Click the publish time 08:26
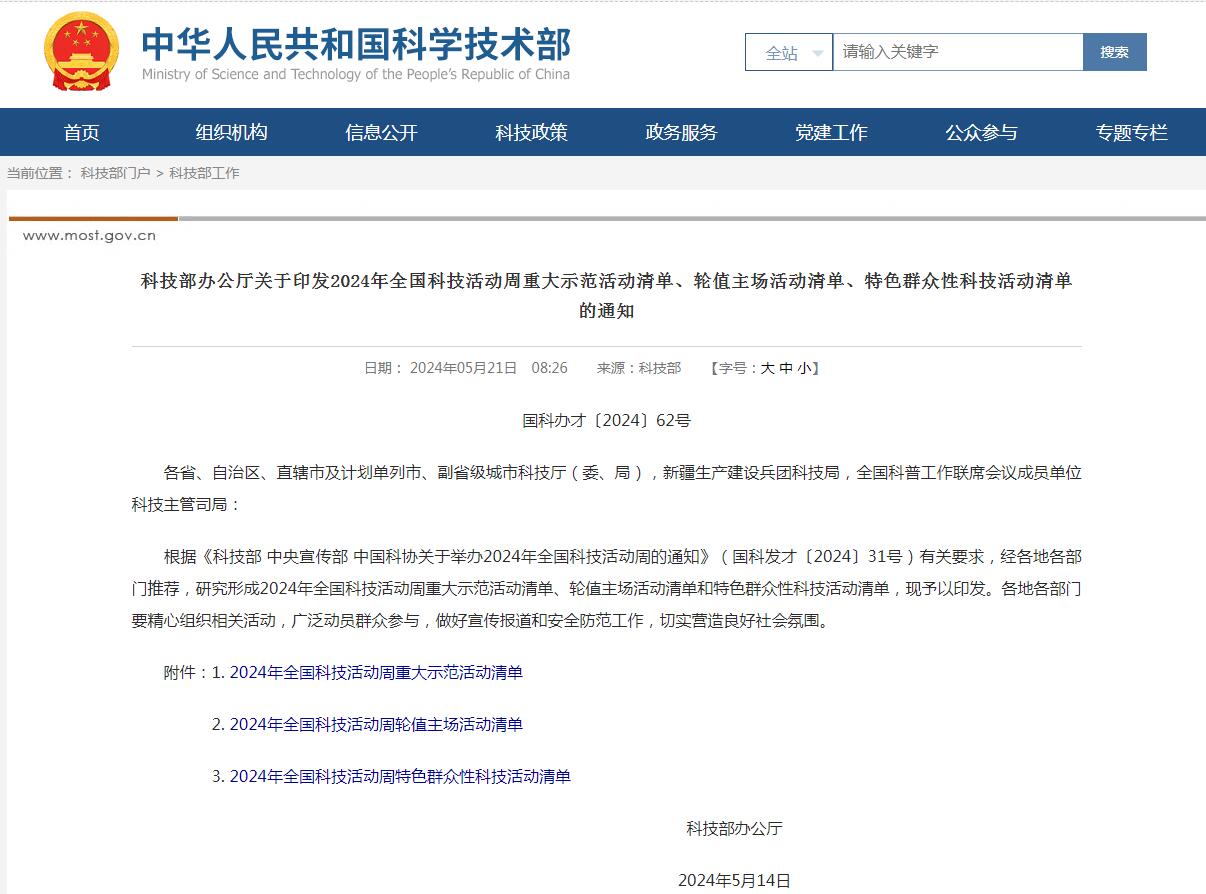This screenshot has height=894, width=1206. click(549, 368)
